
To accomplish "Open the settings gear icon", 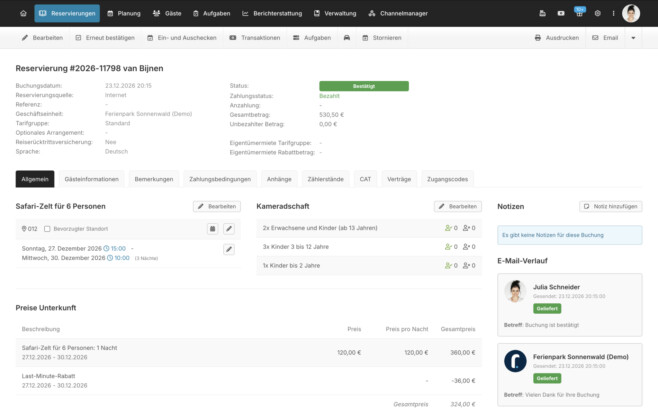I will (x=598, y=13).
